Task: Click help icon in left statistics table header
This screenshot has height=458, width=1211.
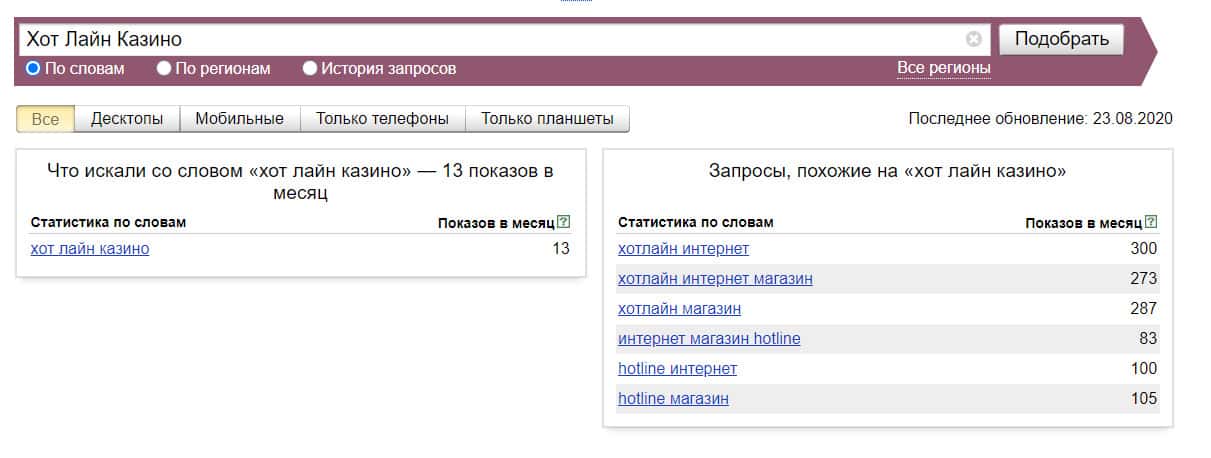Action: point(564,222)
